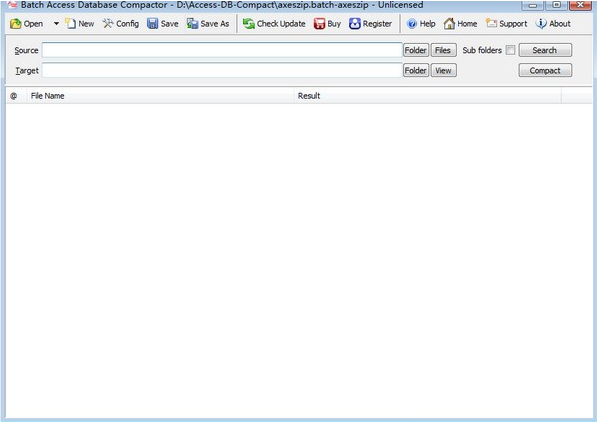Click the Search button
This screenshot has height=422, width=597.
click(545, 50)
